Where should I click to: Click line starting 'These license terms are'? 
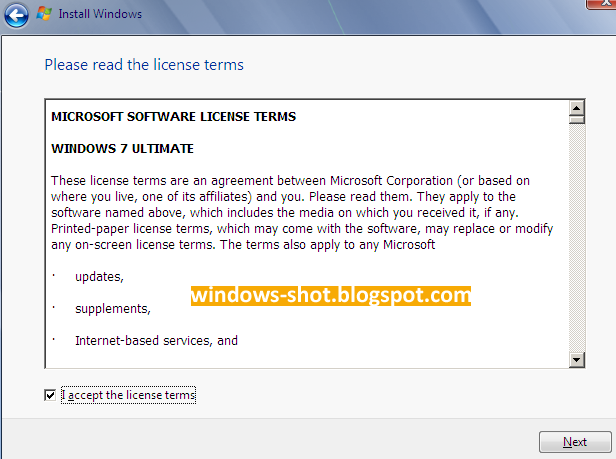pos(290,181)
